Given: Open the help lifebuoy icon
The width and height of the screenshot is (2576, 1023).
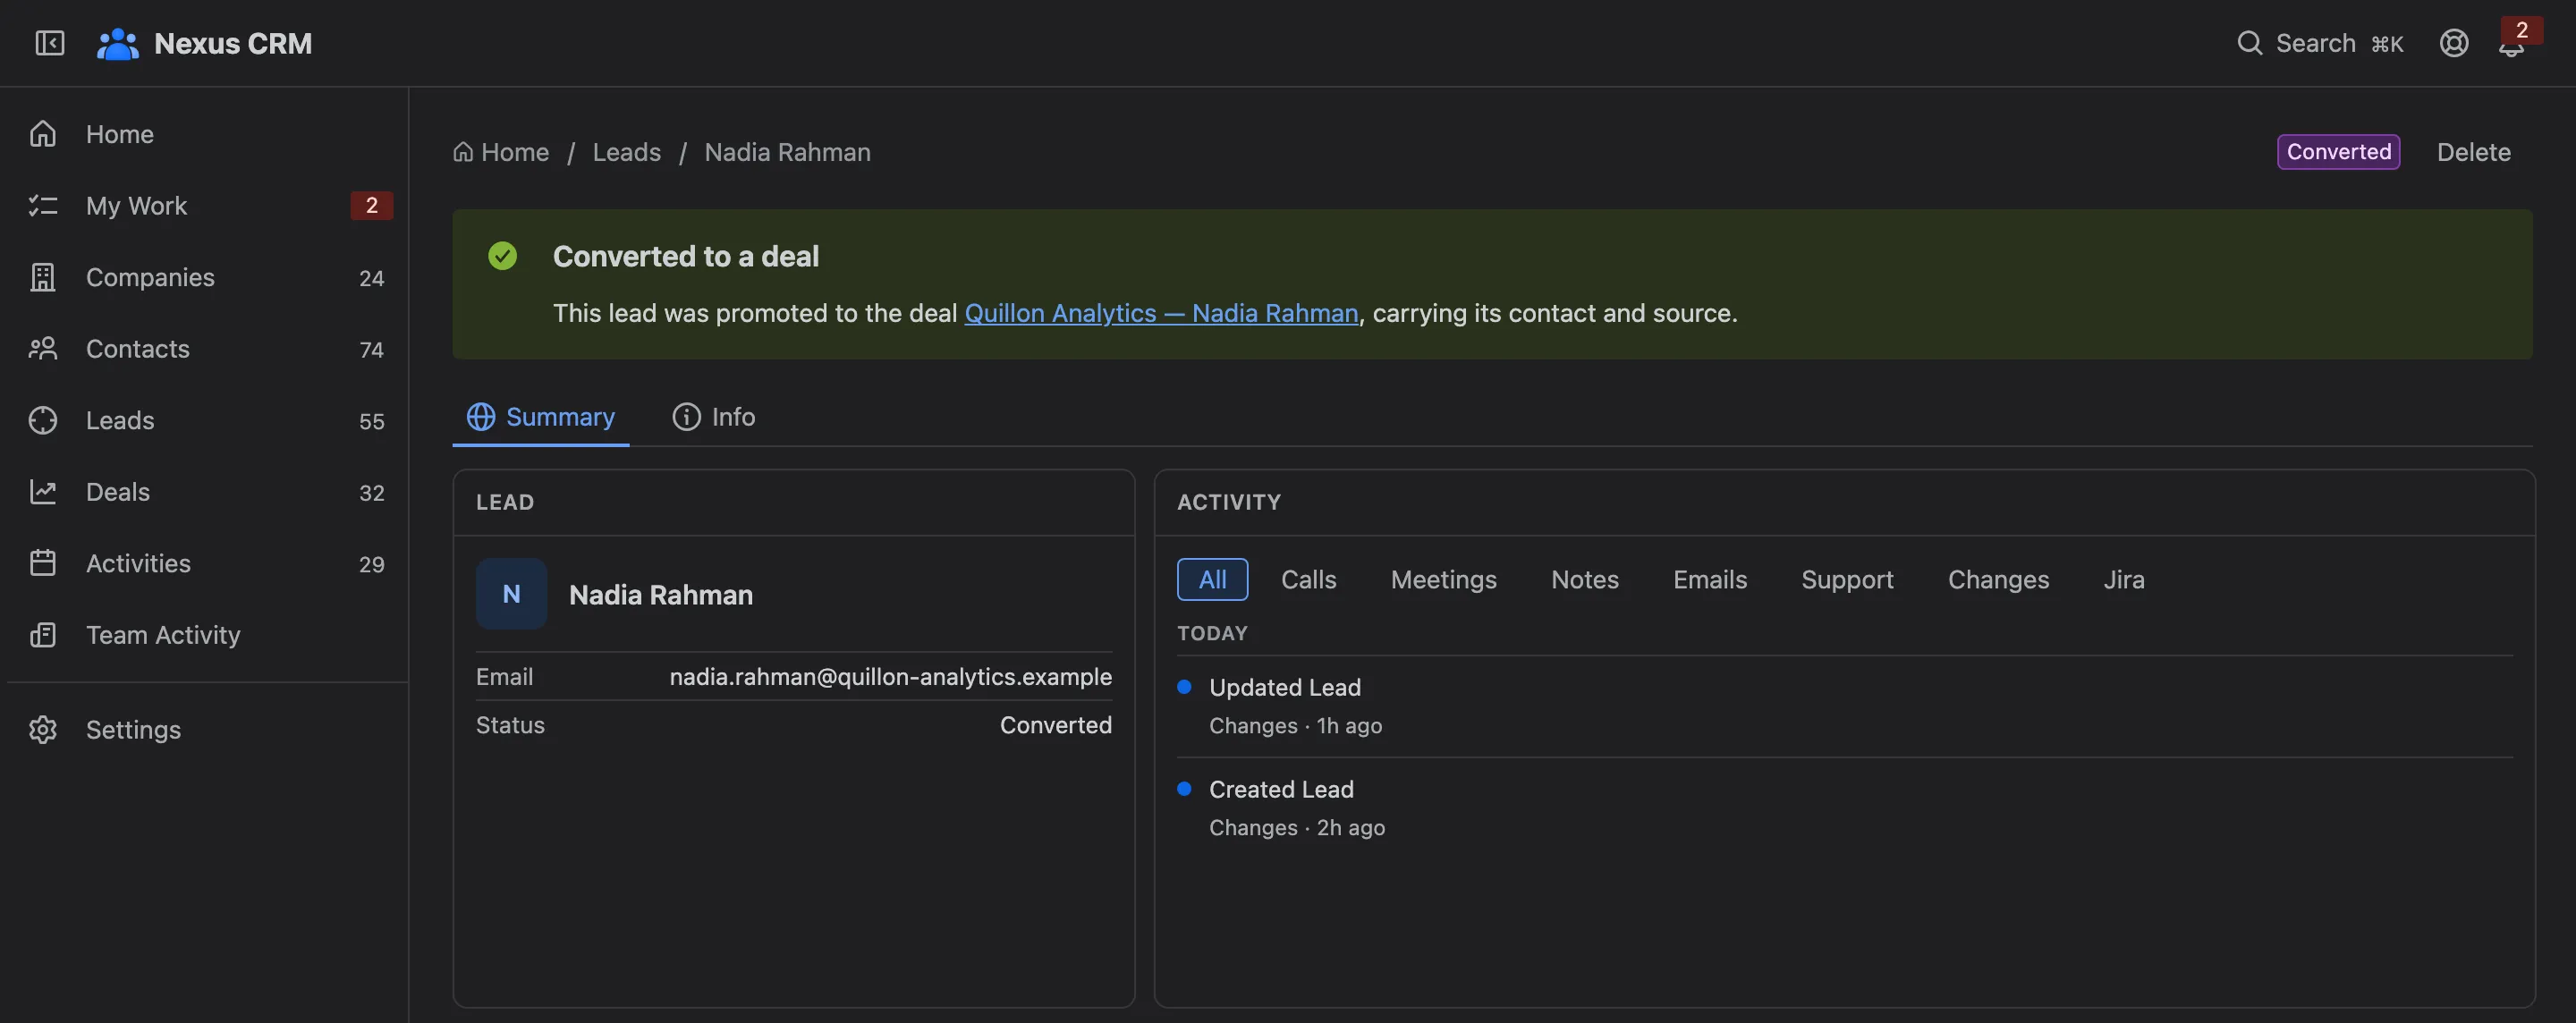Looking at the screenshot, I should pyautogui.click(x=2453, y=43).
